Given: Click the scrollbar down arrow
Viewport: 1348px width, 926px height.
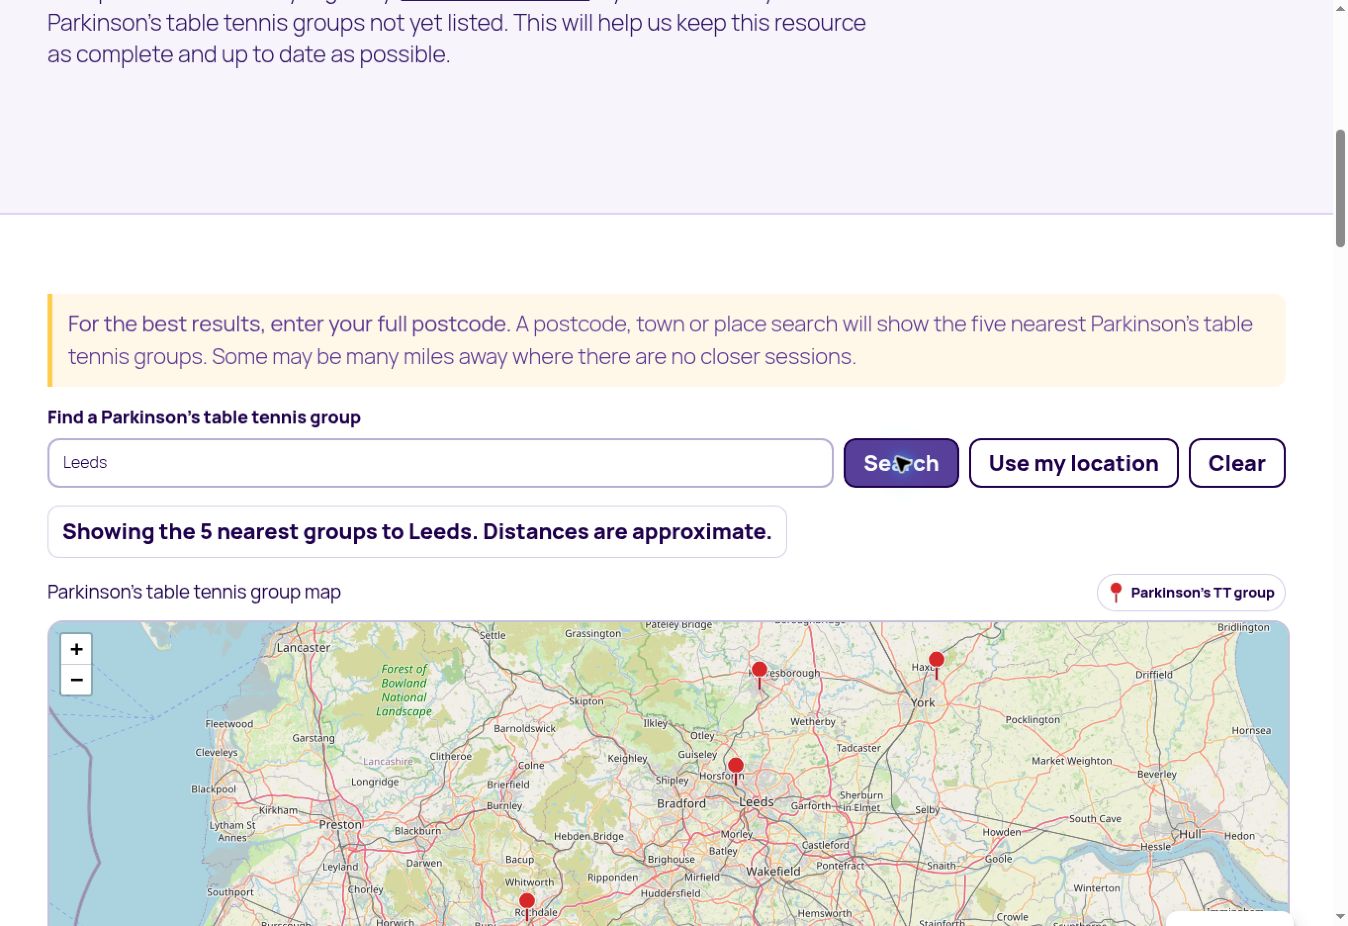Looking at the screenshot, I should [x=1340, y=916].
